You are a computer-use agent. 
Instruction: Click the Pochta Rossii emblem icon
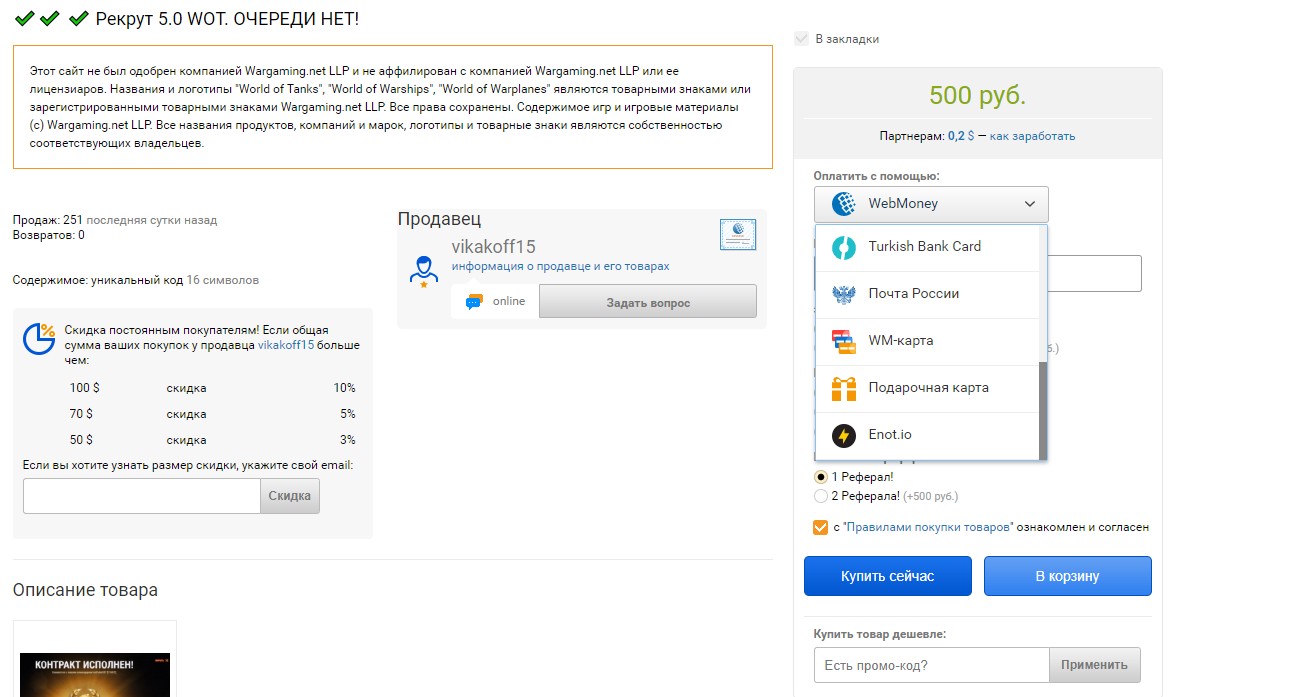[x=844, y=294]
